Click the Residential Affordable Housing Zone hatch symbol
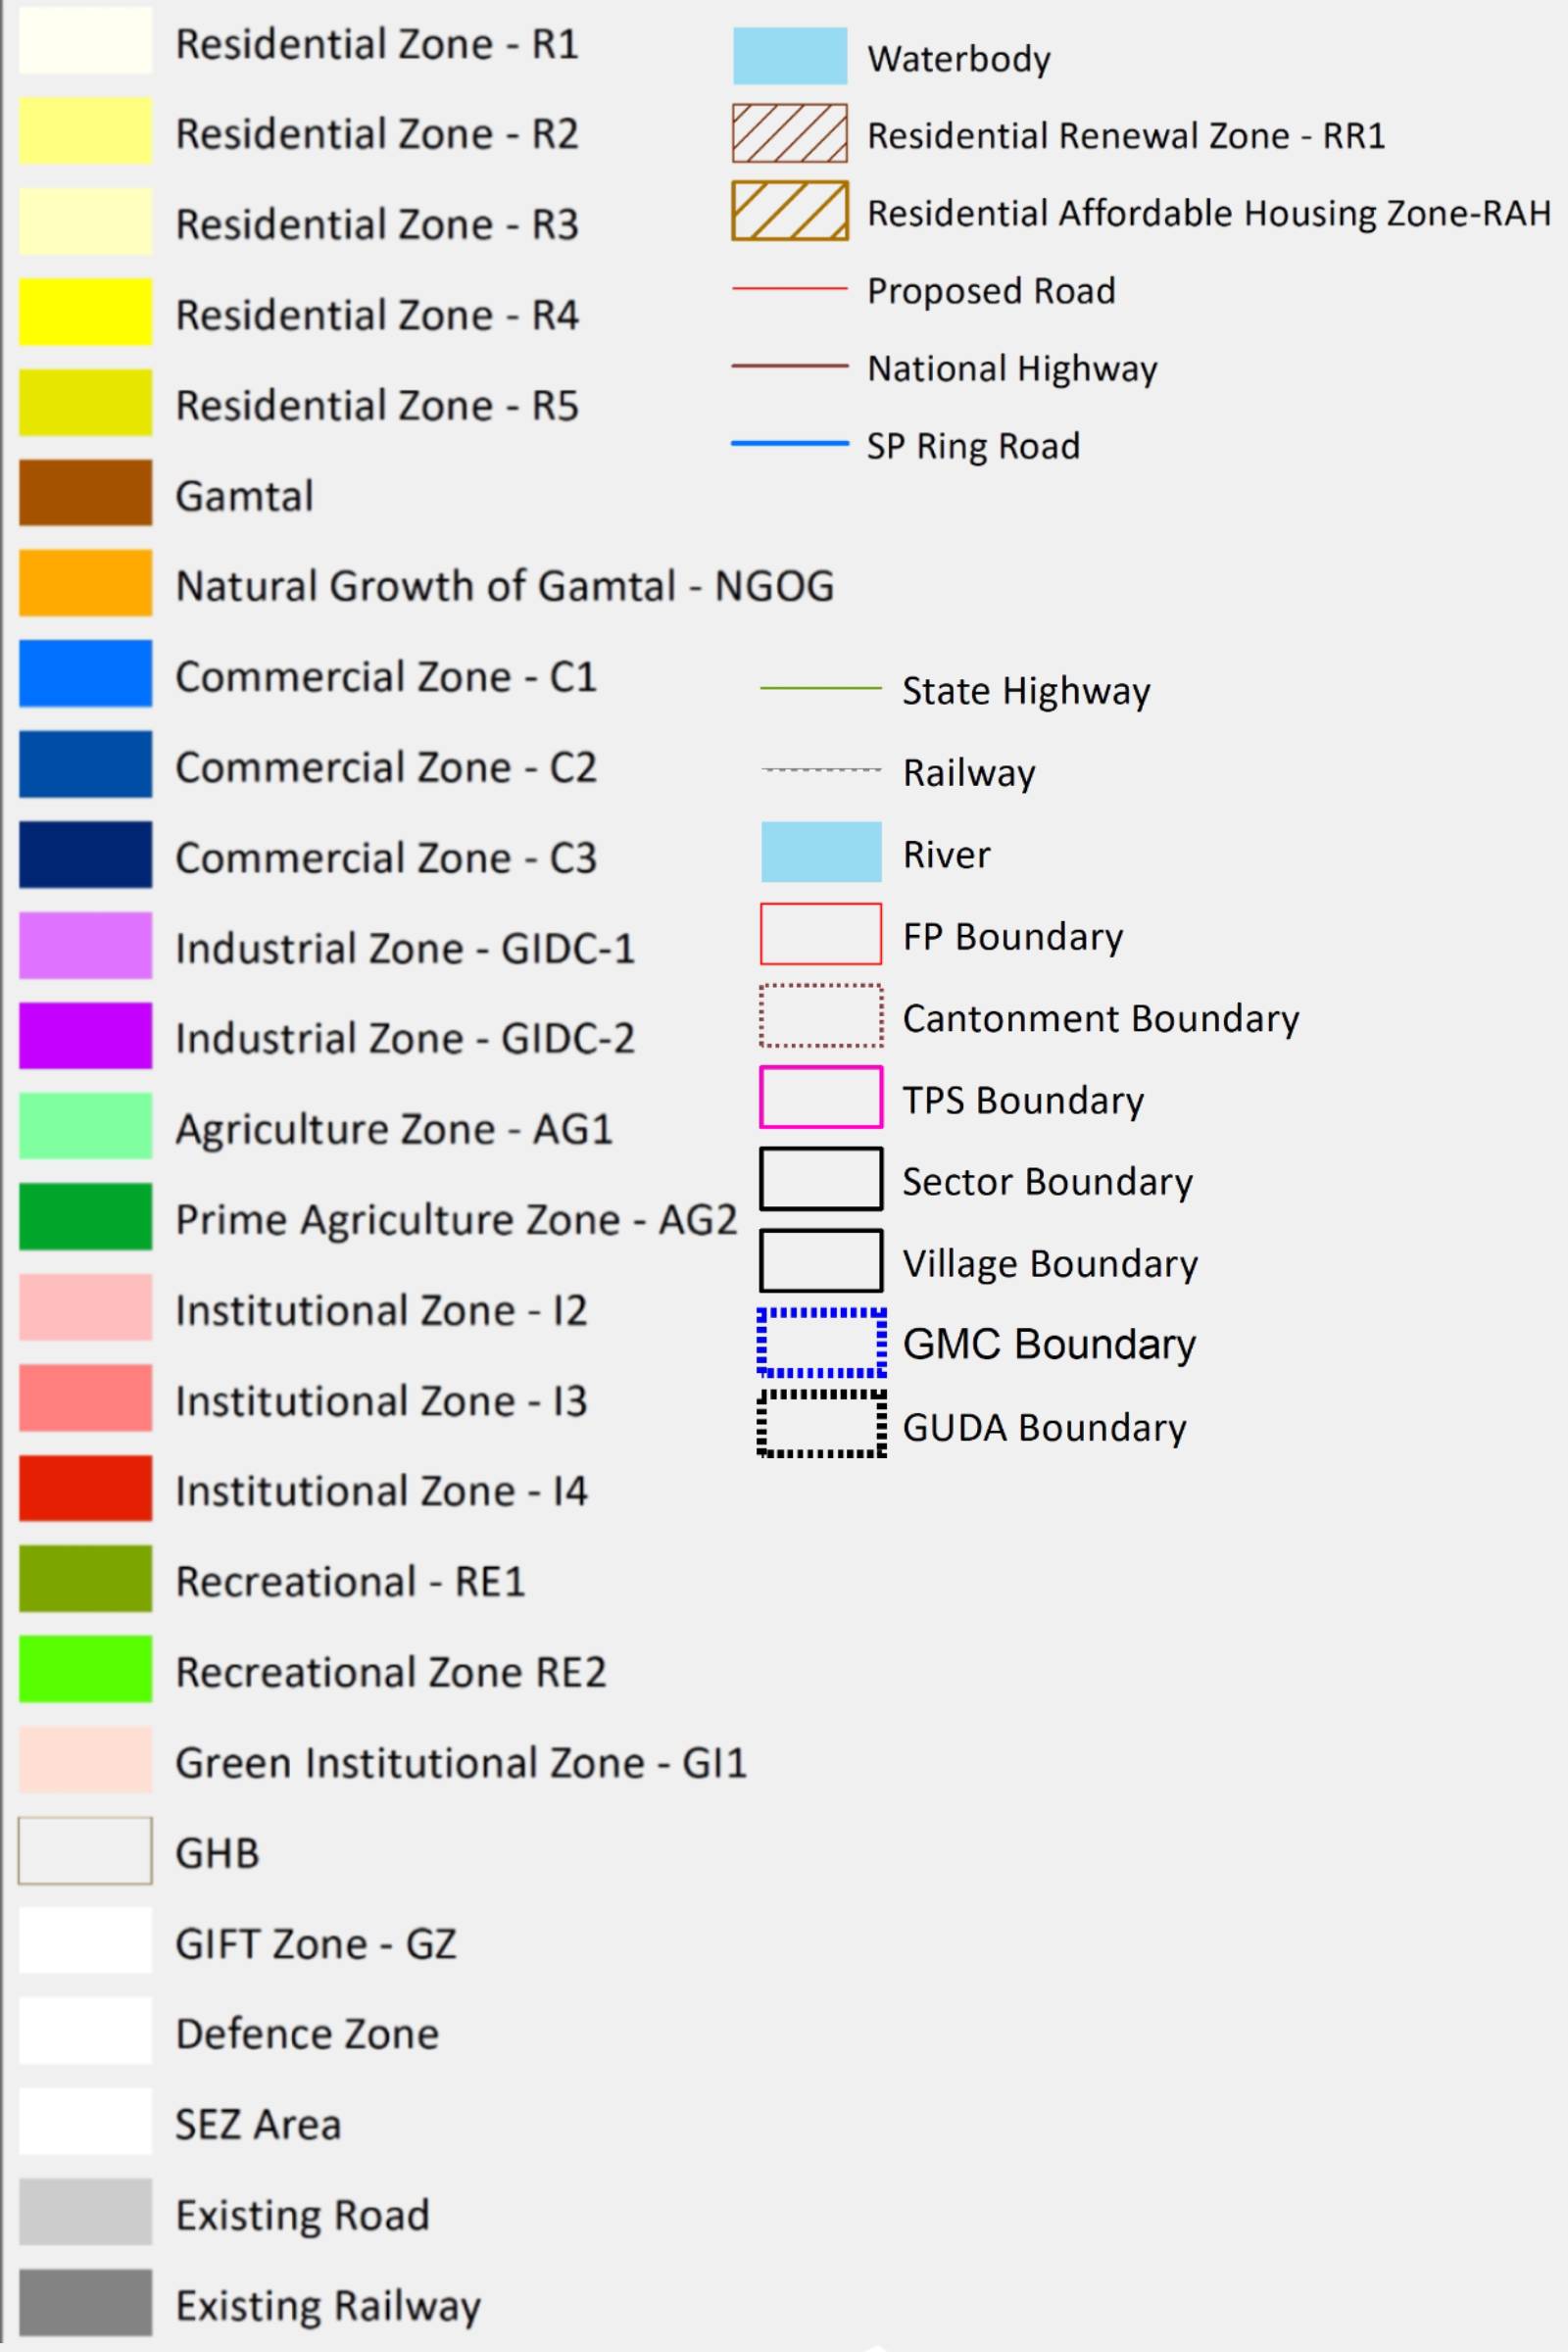Viewport: 1568px width, 2352px height. (789, 211)
